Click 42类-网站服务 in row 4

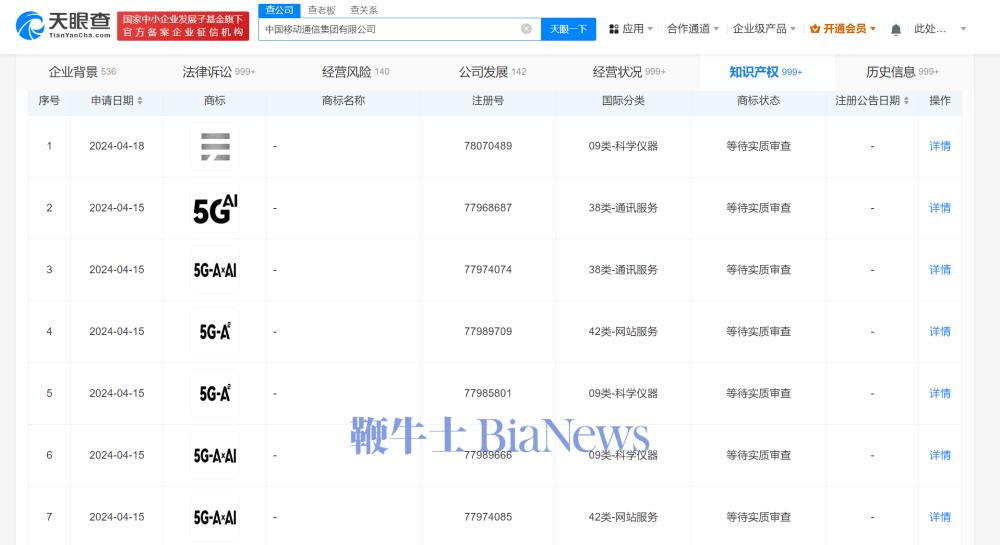(x=623, y=331)
